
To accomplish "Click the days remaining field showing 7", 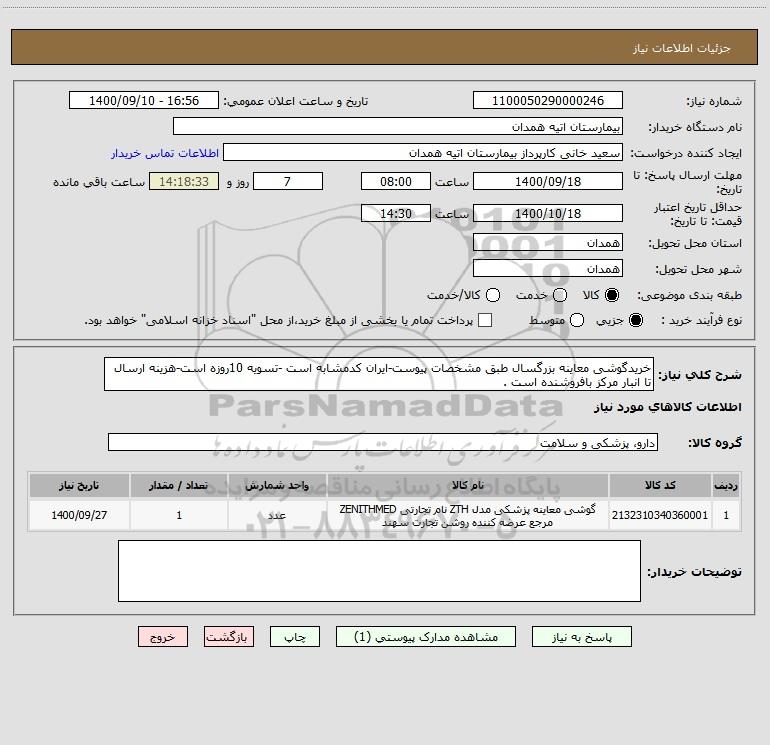I will click(288, 181).
